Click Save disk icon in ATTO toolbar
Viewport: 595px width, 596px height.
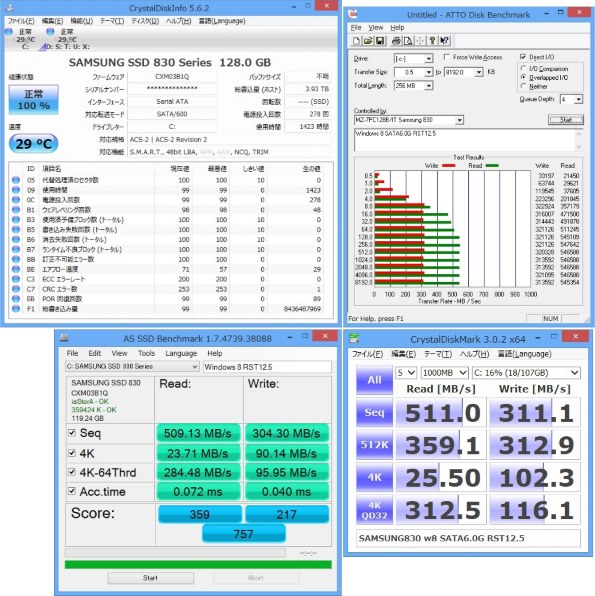click(380, 41)
